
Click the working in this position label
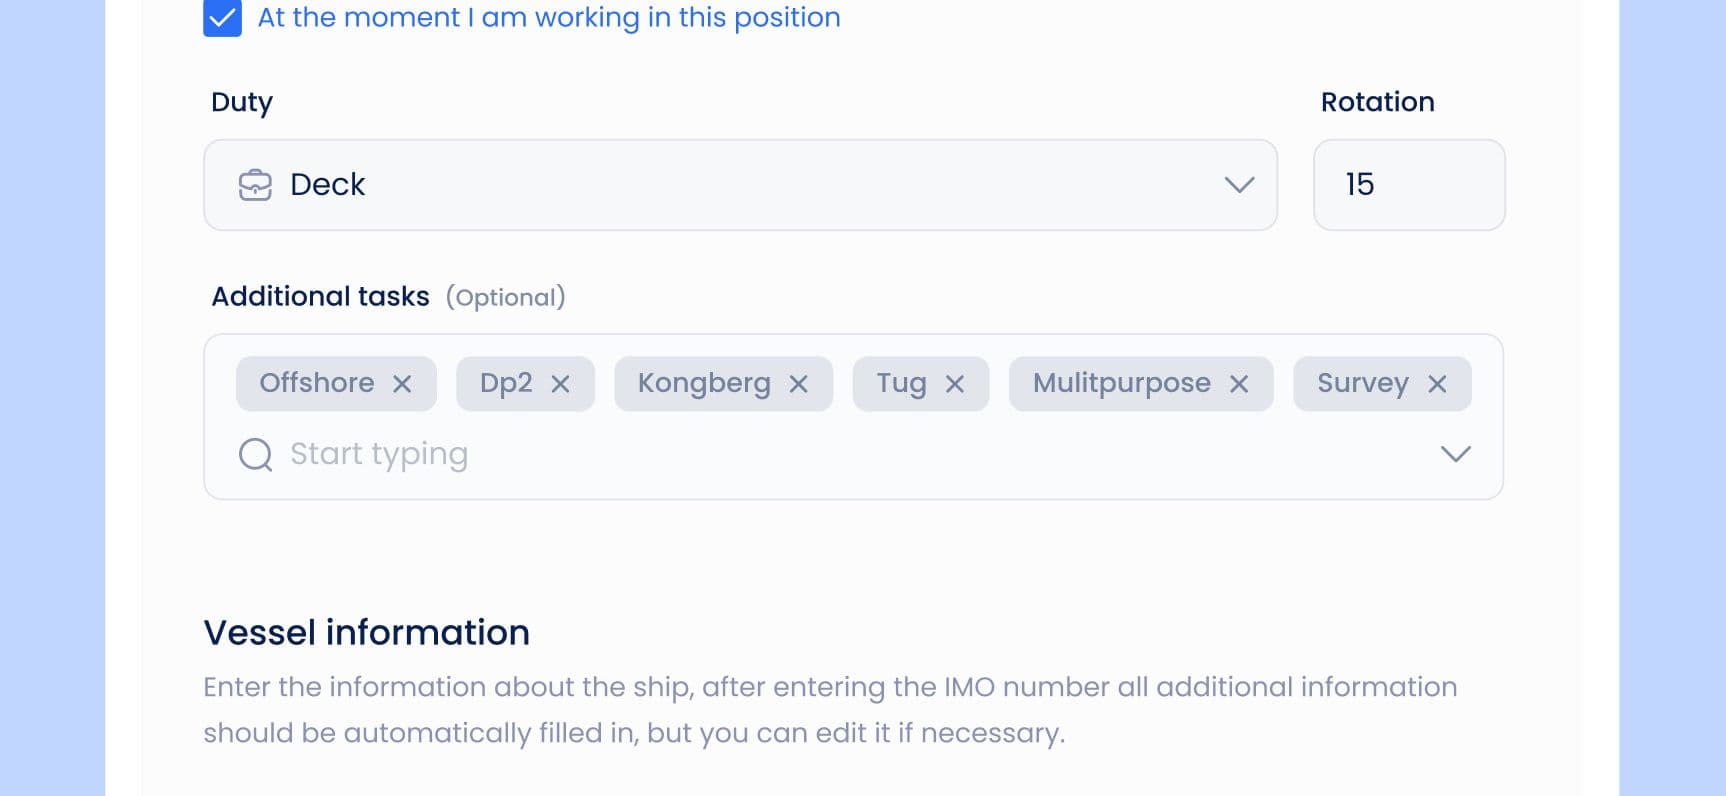tap(548, 18)
